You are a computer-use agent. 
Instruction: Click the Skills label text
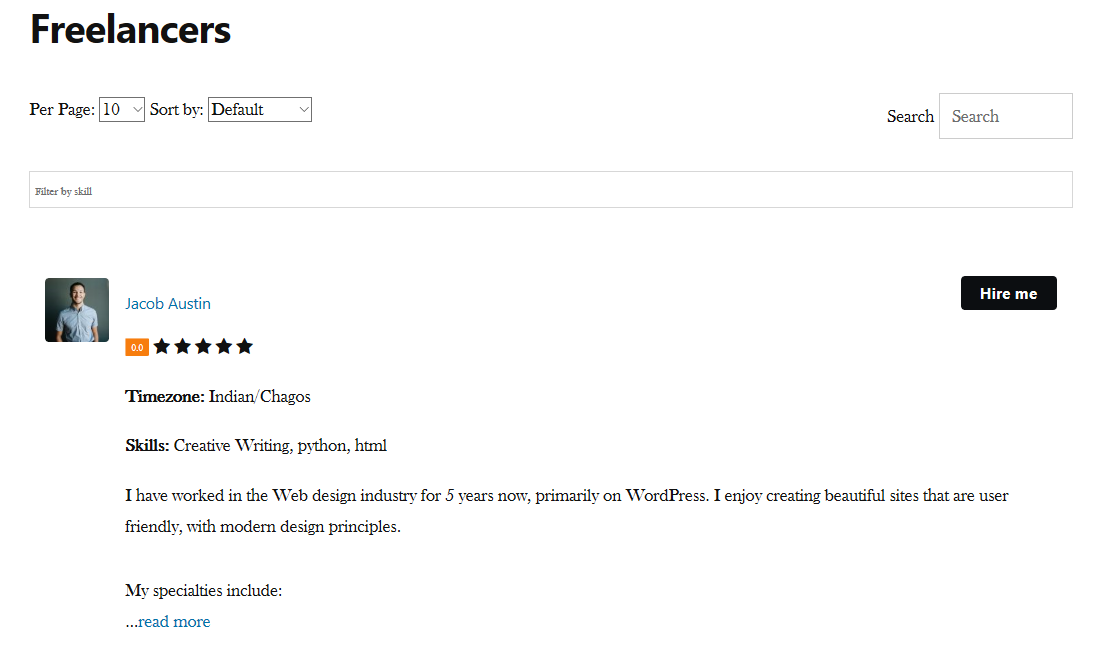tap(148, 446)
